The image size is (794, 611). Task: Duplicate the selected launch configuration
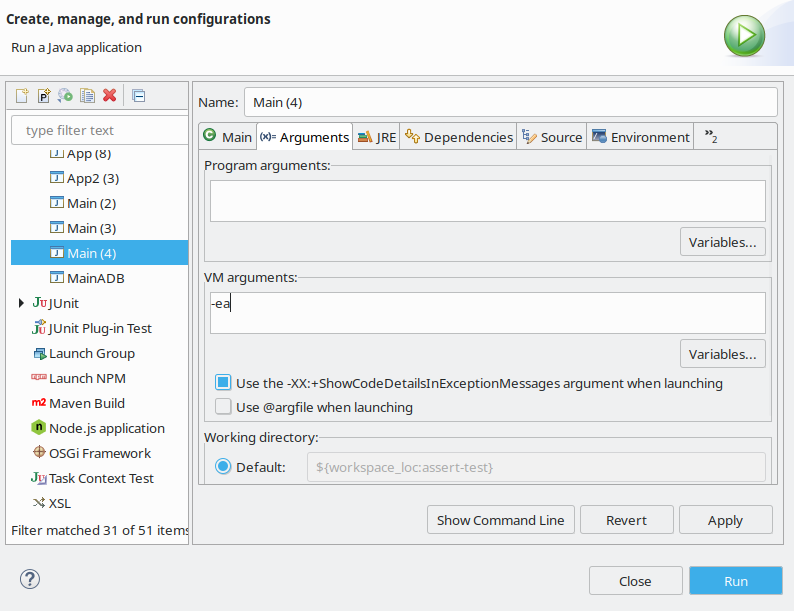coord(88,96)
